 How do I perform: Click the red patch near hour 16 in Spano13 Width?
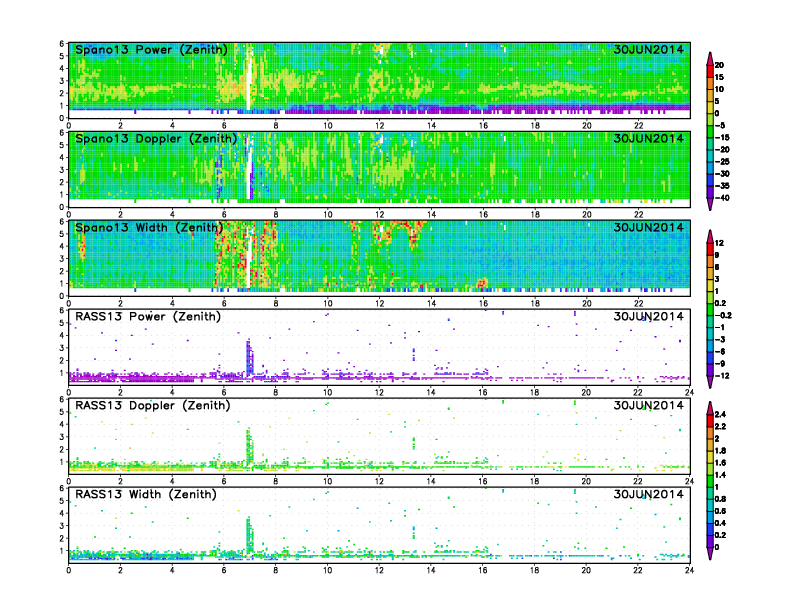pyautogui.click(x=482, y=283)
